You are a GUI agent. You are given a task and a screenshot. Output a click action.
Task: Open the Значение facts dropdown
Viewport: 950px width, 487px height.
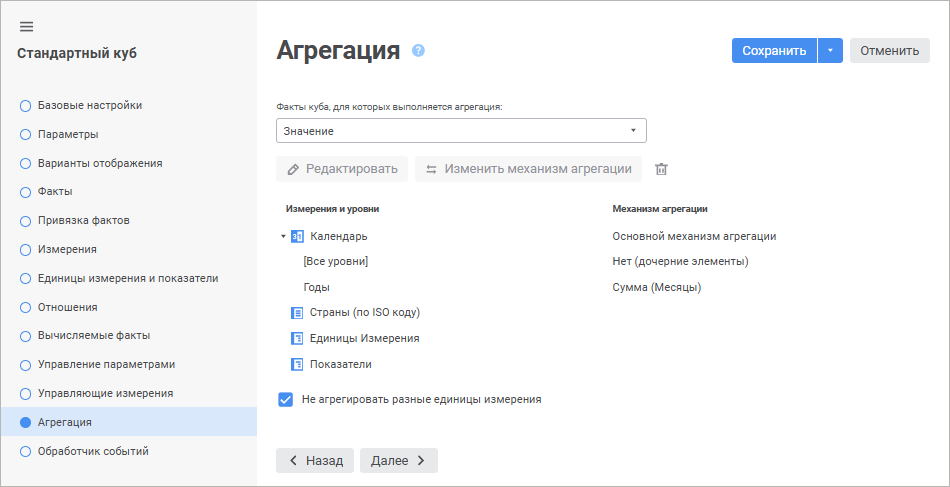461,131
